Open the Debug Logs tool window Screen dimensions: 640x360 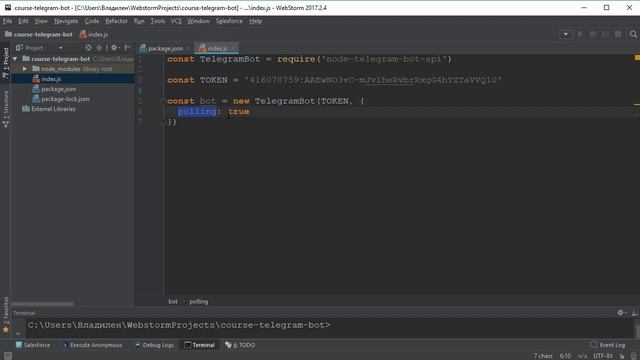[x=154, y=345]
